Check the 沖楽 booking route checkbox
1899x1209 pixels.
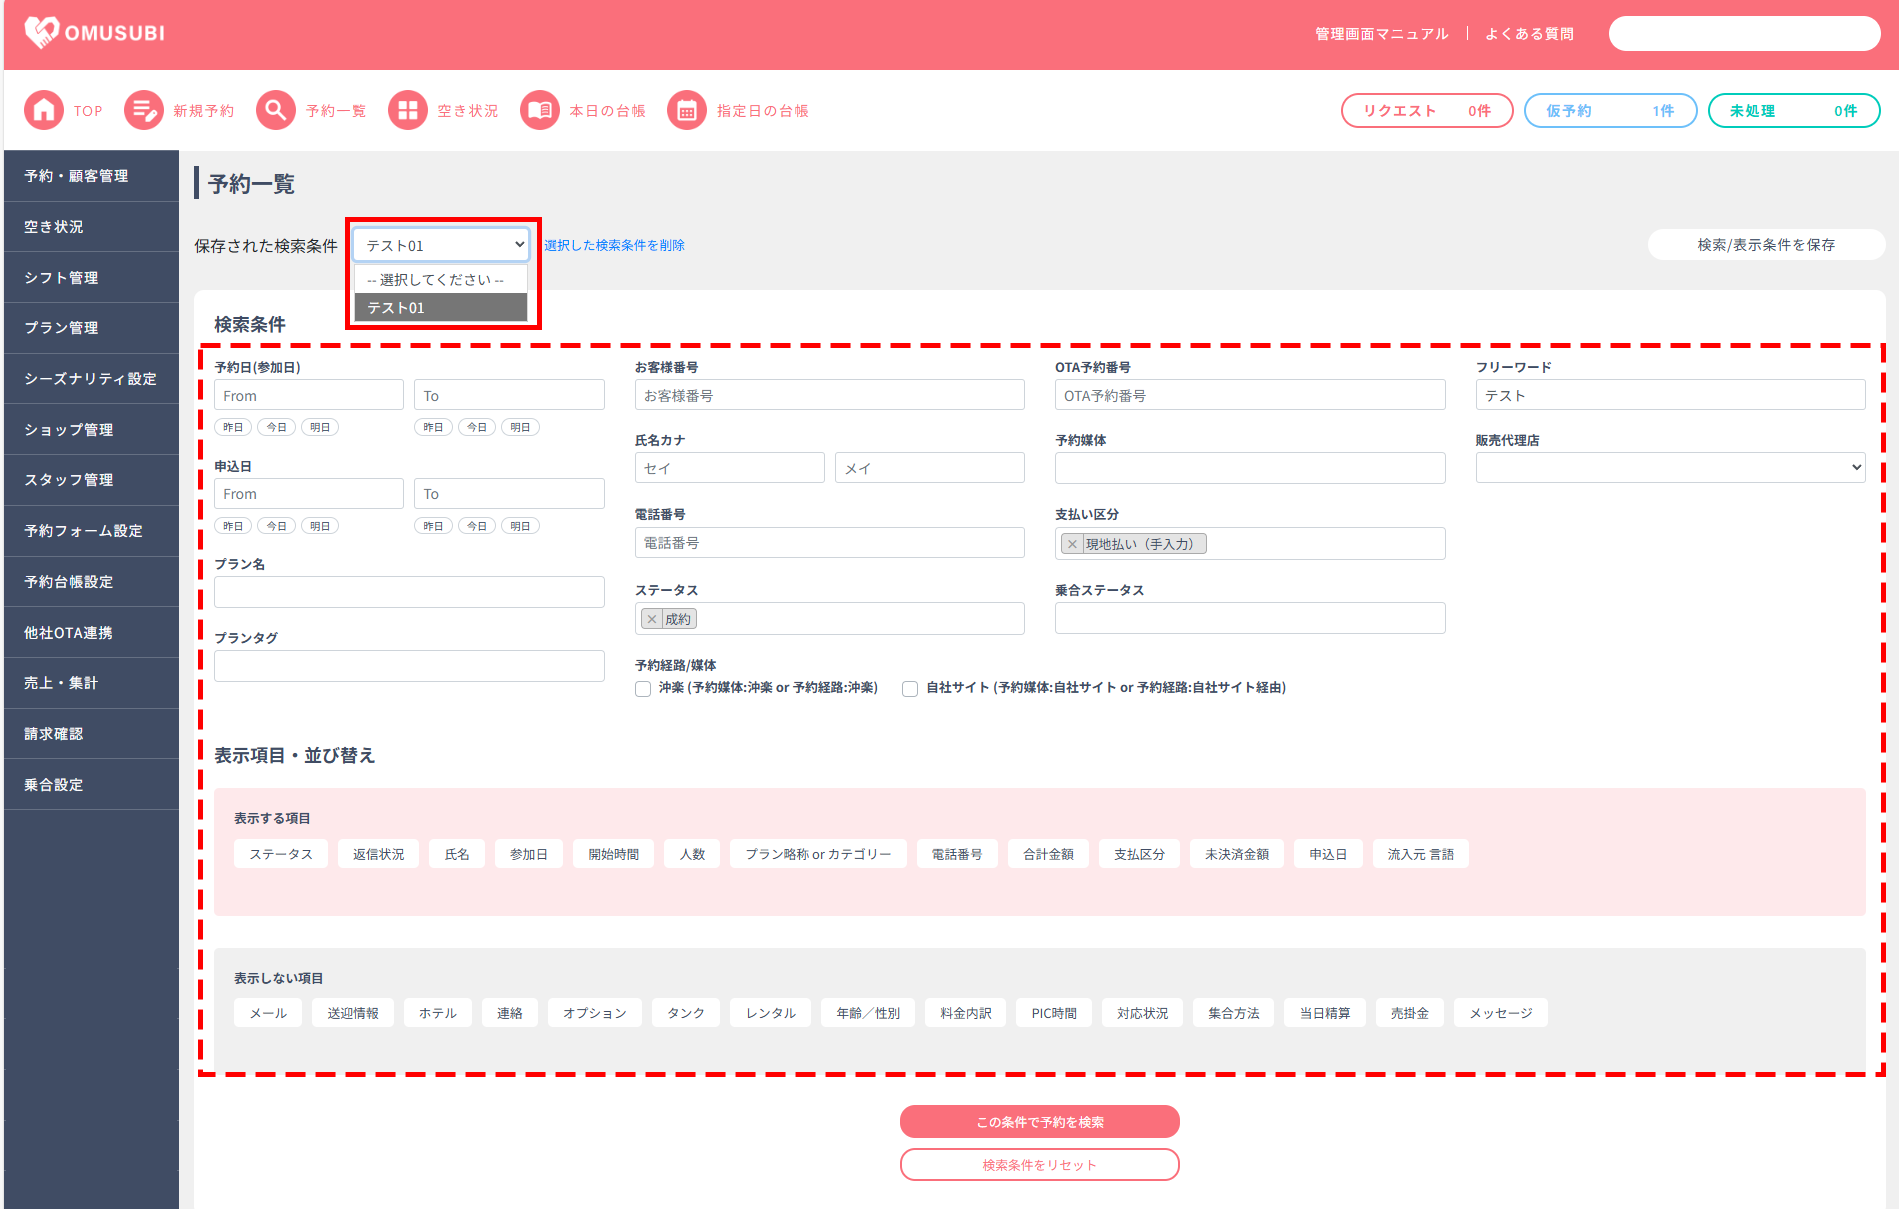pos(643,689)
